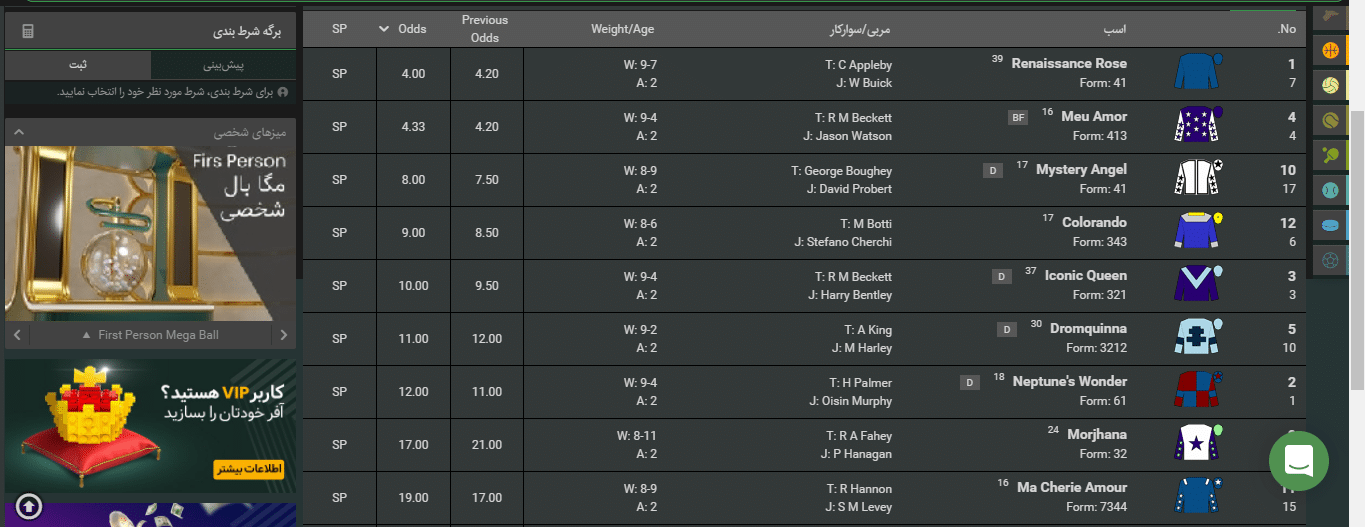Image resolution: width=1365 pixels, height=527 pixels.
Task: Show next game with carousel right arrow
Action: 284,335
